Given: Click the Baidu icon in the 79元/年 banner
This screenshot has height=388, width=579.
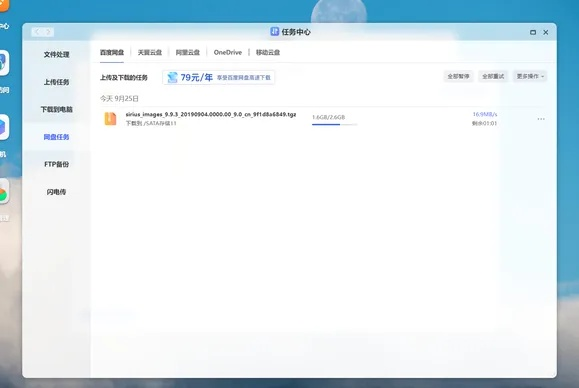Looking at the screenshot, I should pyautogui.click(x=172, y=78).
